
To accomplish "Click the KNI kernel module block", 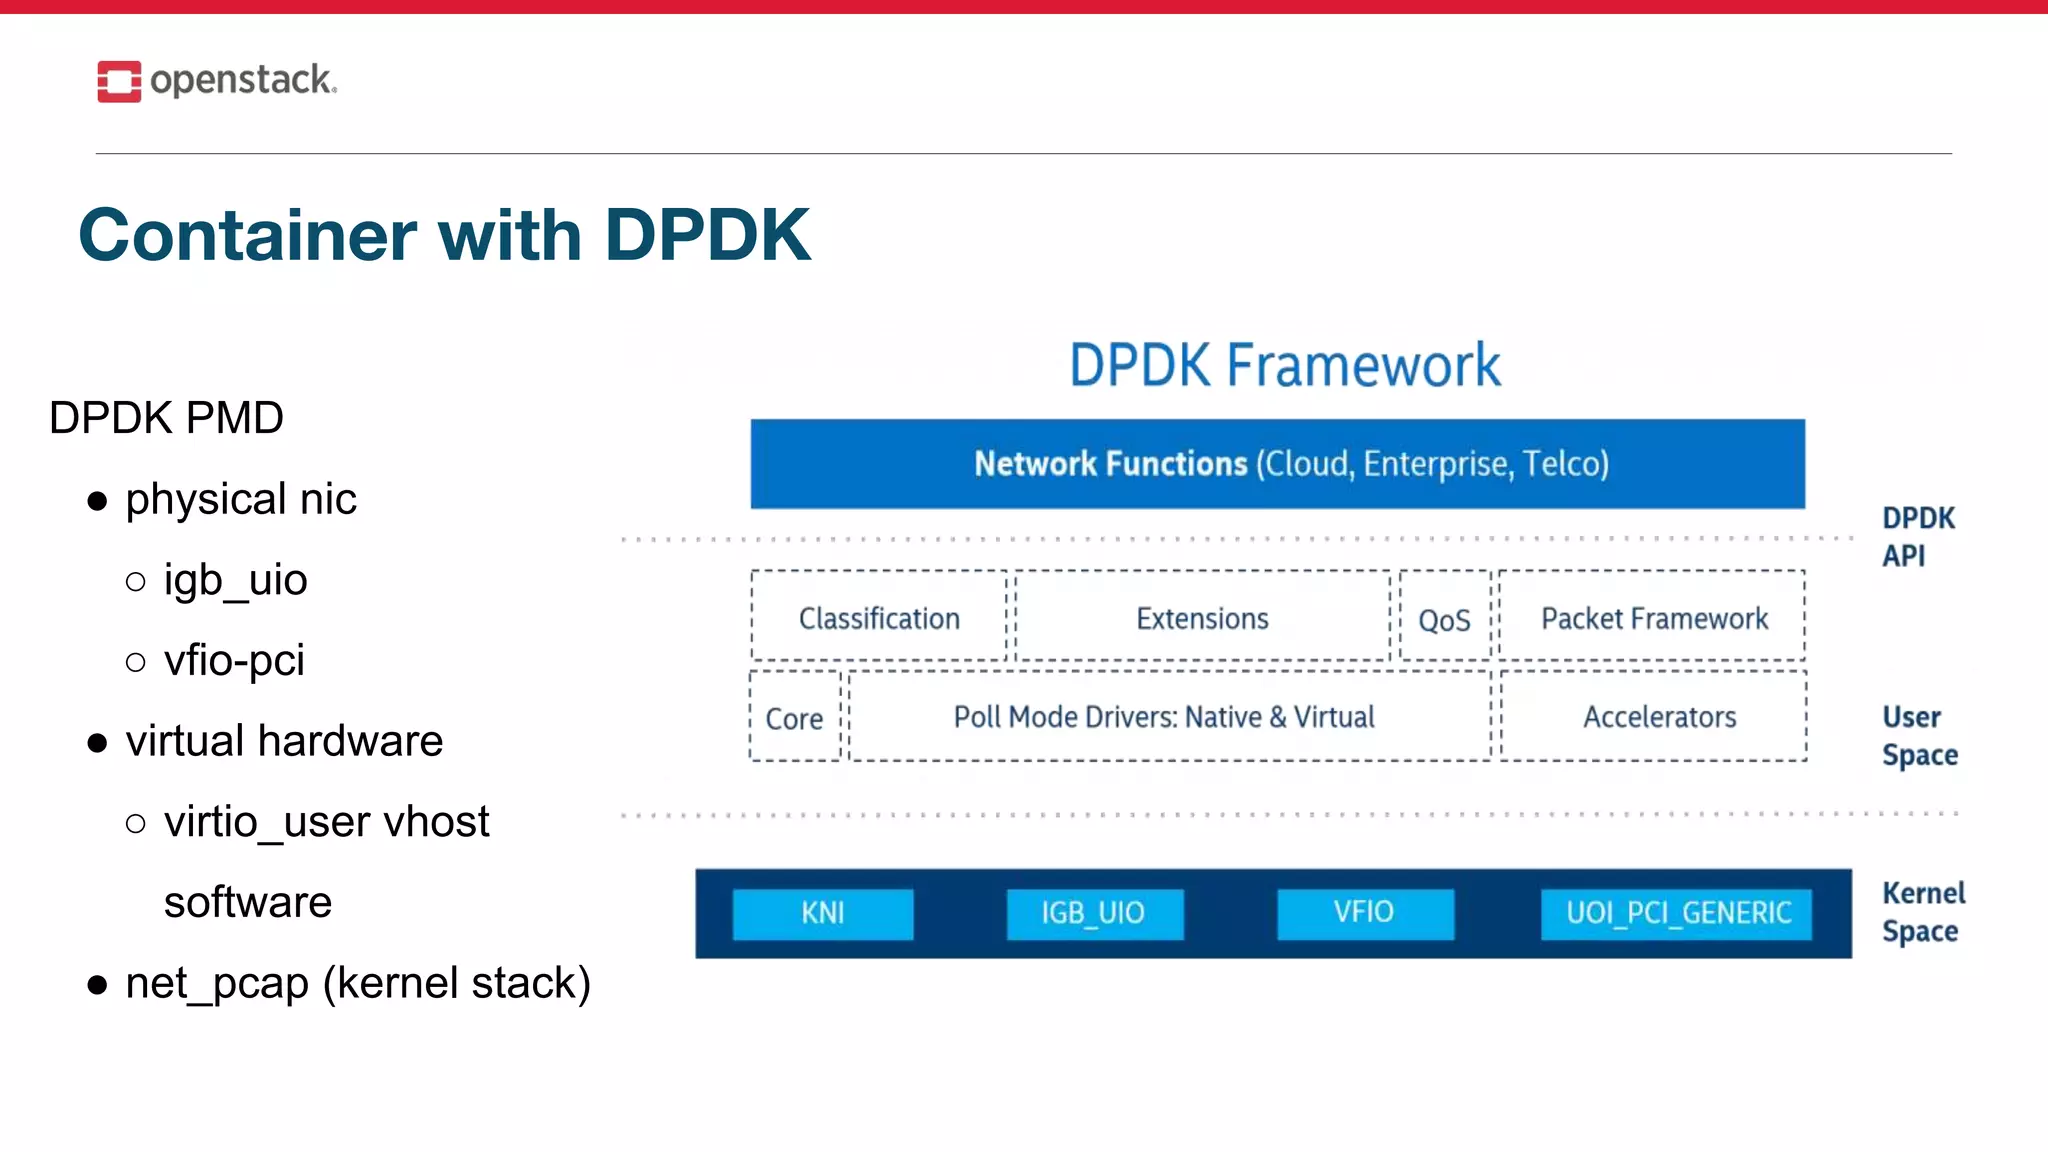I will point(823,913).
